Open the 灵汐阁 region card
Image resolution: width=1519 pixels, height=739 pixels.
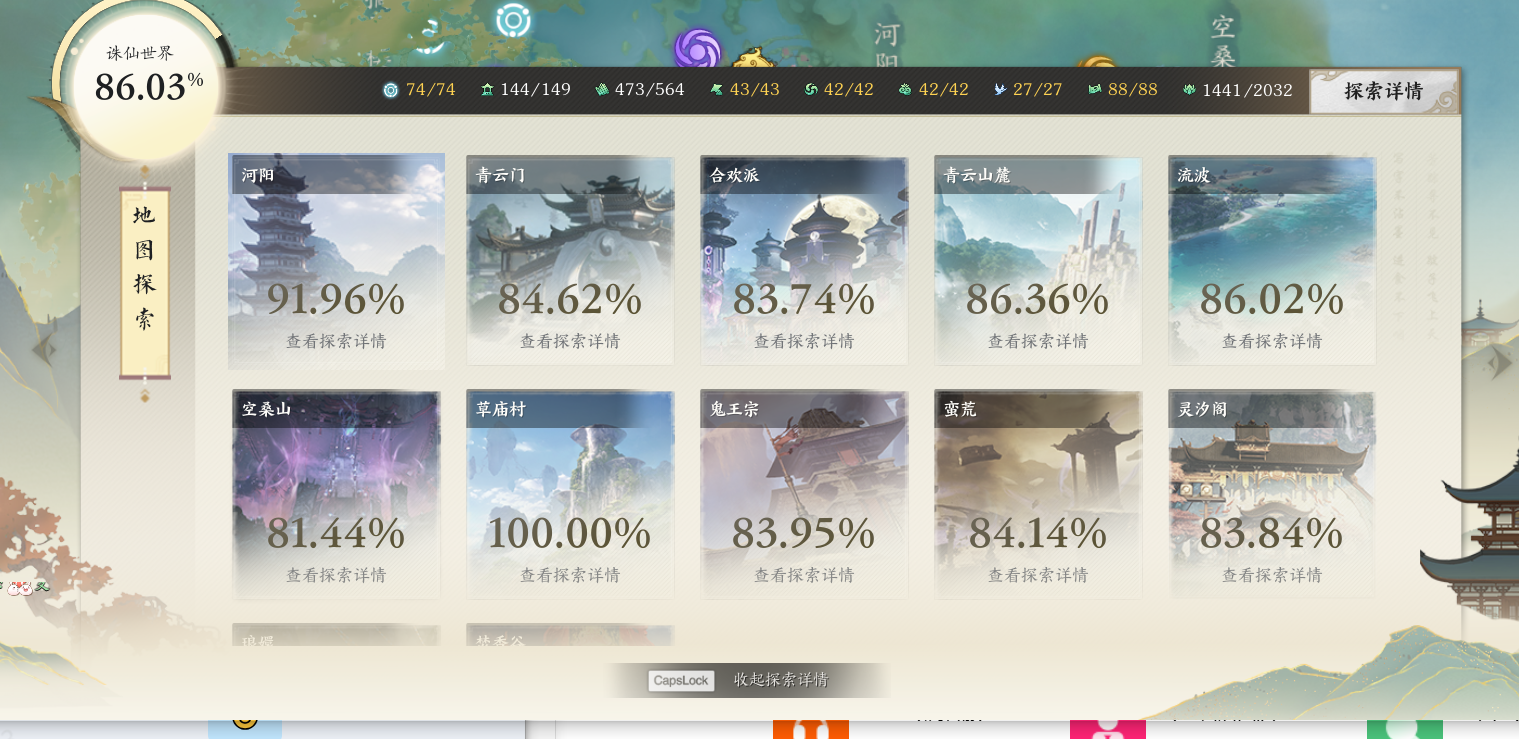[1272, 495]
